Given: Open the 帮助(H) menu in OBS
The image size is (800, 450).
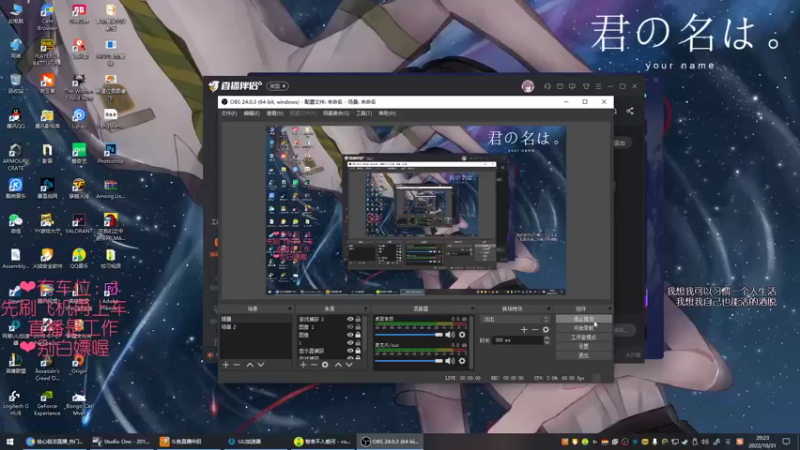Looking at the screenshot, I should click(387, 113).
